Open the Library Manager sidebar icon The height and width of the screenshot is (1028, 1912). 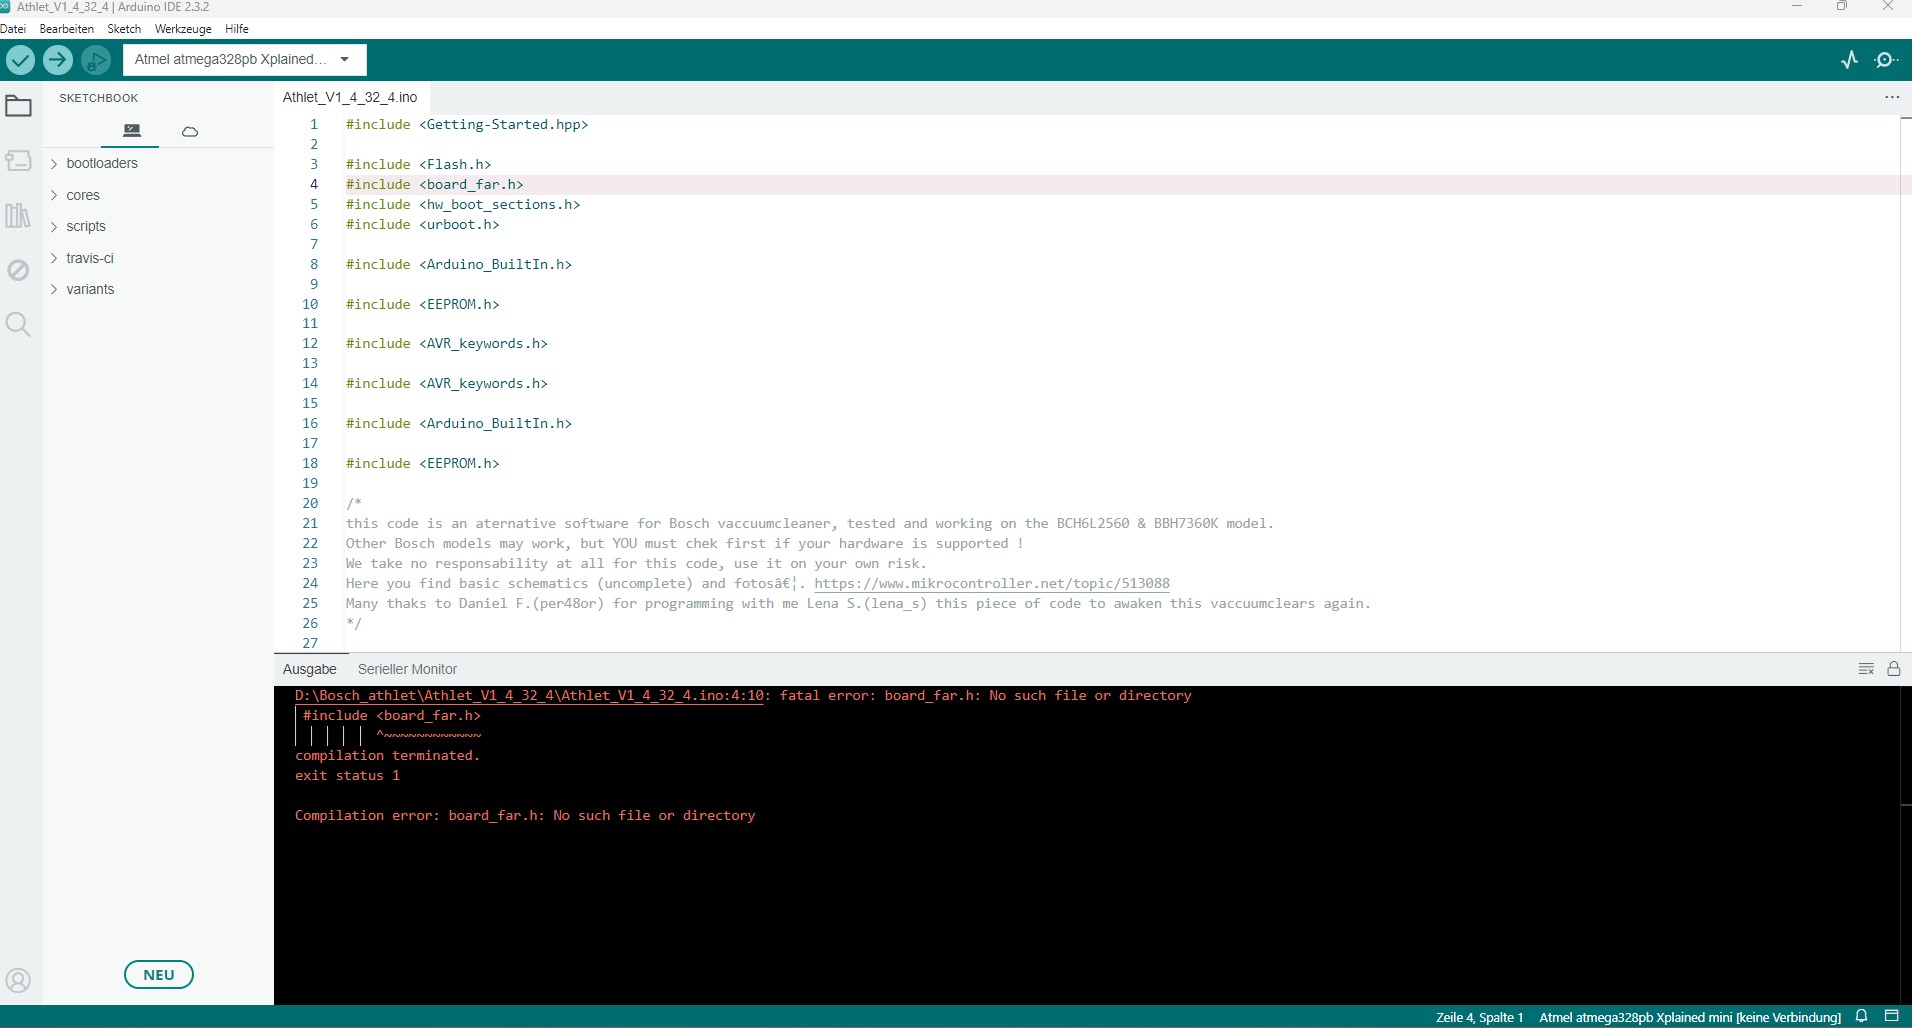tap(19, 215)
